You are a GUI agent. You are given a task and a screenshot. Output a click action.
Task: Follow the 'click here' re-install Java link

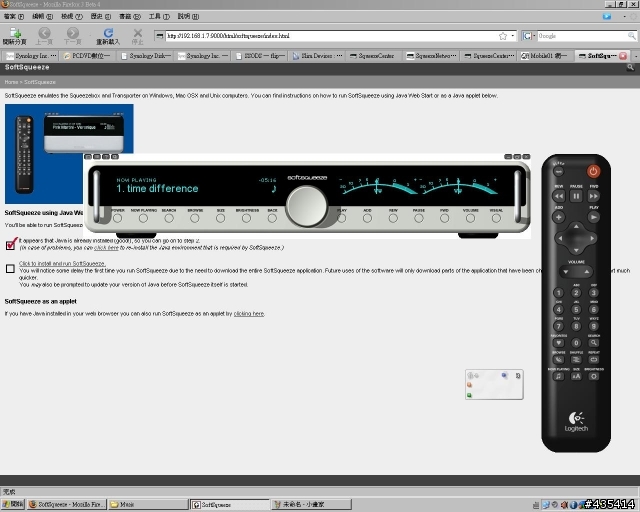pos(106,248)
